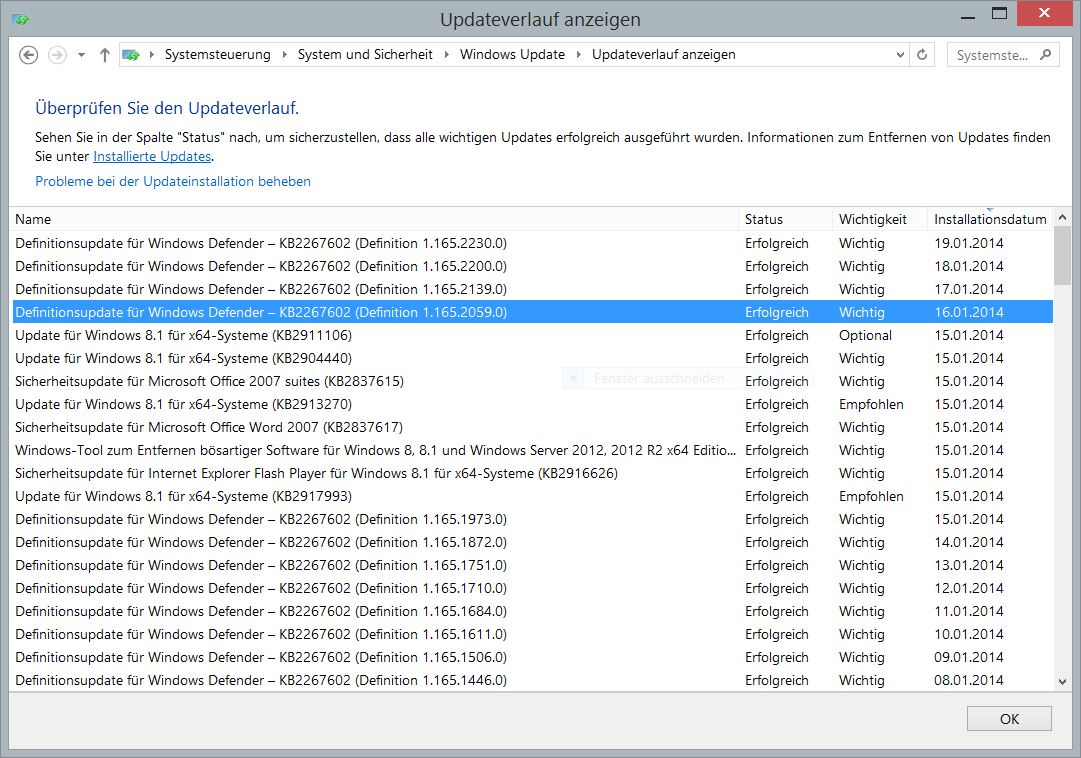Click the Empfohlen cell in KB2913270 row
The height and width of the screenshot is (758, 1081).
tap(871, 404)
